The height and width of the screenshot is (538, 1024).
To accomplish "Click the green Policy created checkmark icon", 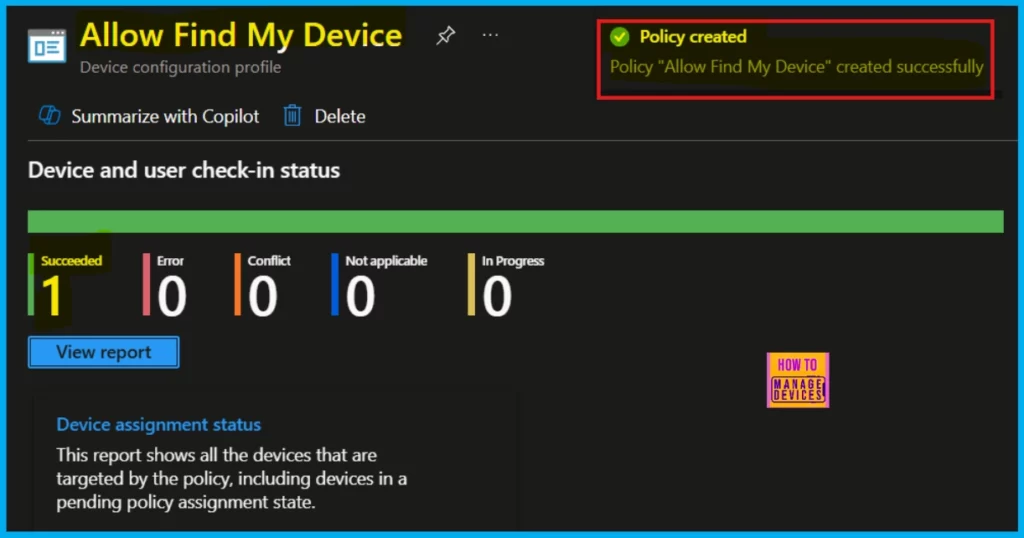I will pyautogui.click(x=619, y=37).
